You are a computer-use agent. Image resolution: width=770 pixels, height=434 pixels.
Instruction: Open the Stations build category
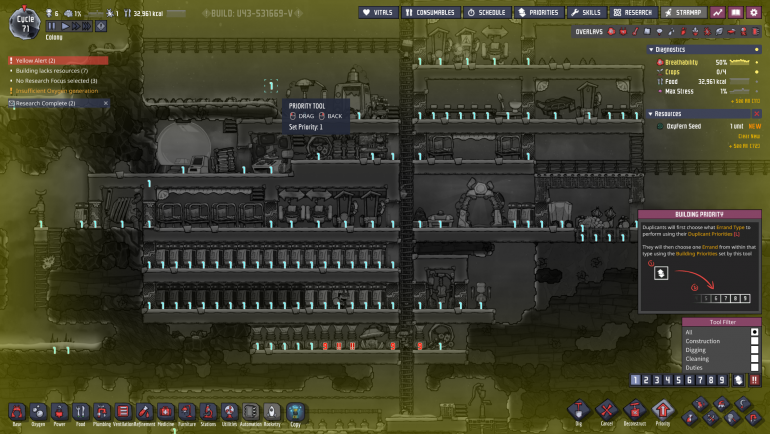pos(208,412)
